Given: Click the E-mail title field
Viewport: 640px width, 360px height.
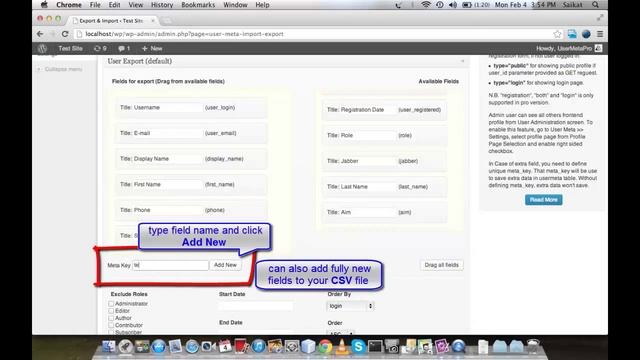Looking at the screenshot, I should [x=167, y=133].
